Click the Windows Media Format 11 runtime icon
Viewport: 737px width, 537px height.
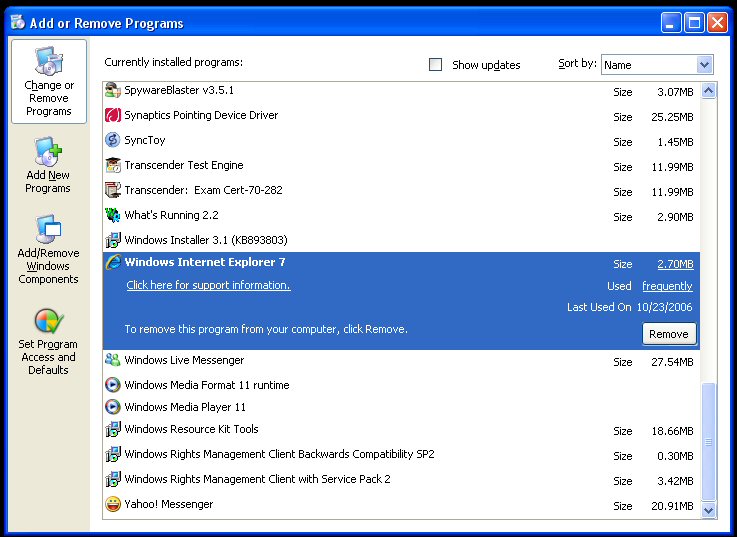[113, 385]
